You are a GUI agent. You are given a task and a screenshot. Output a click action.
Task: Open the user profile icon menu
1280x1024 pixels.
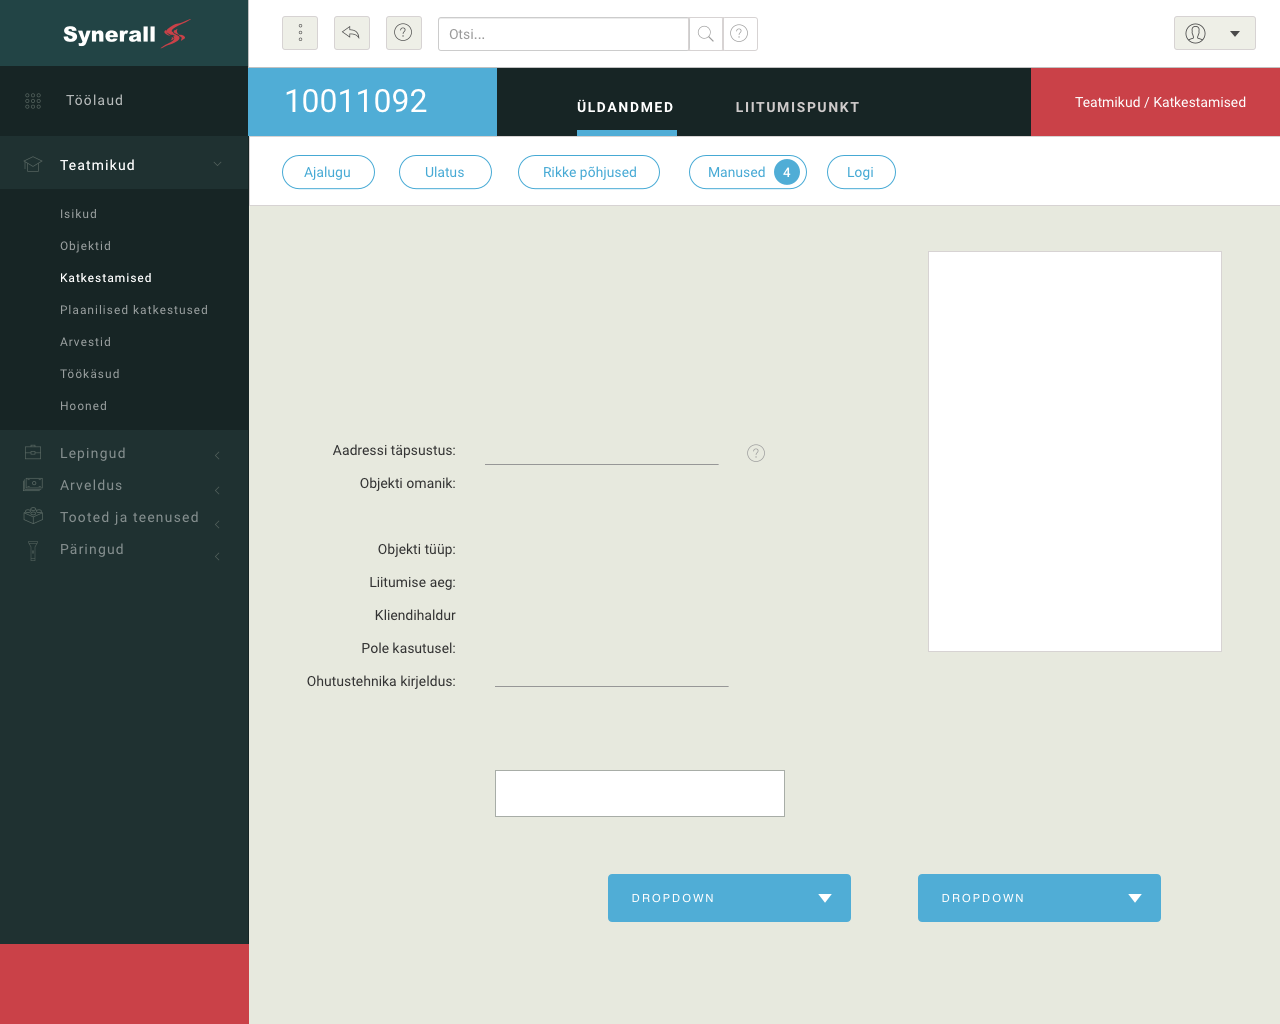pyautogui.click(x=1214, y=34)
